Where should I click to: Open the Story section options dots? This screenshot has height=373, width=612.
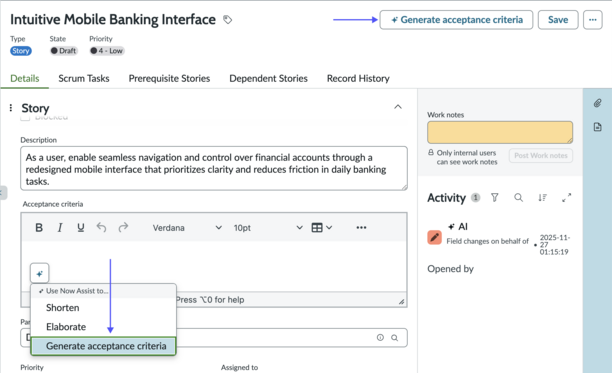point(11,108)
